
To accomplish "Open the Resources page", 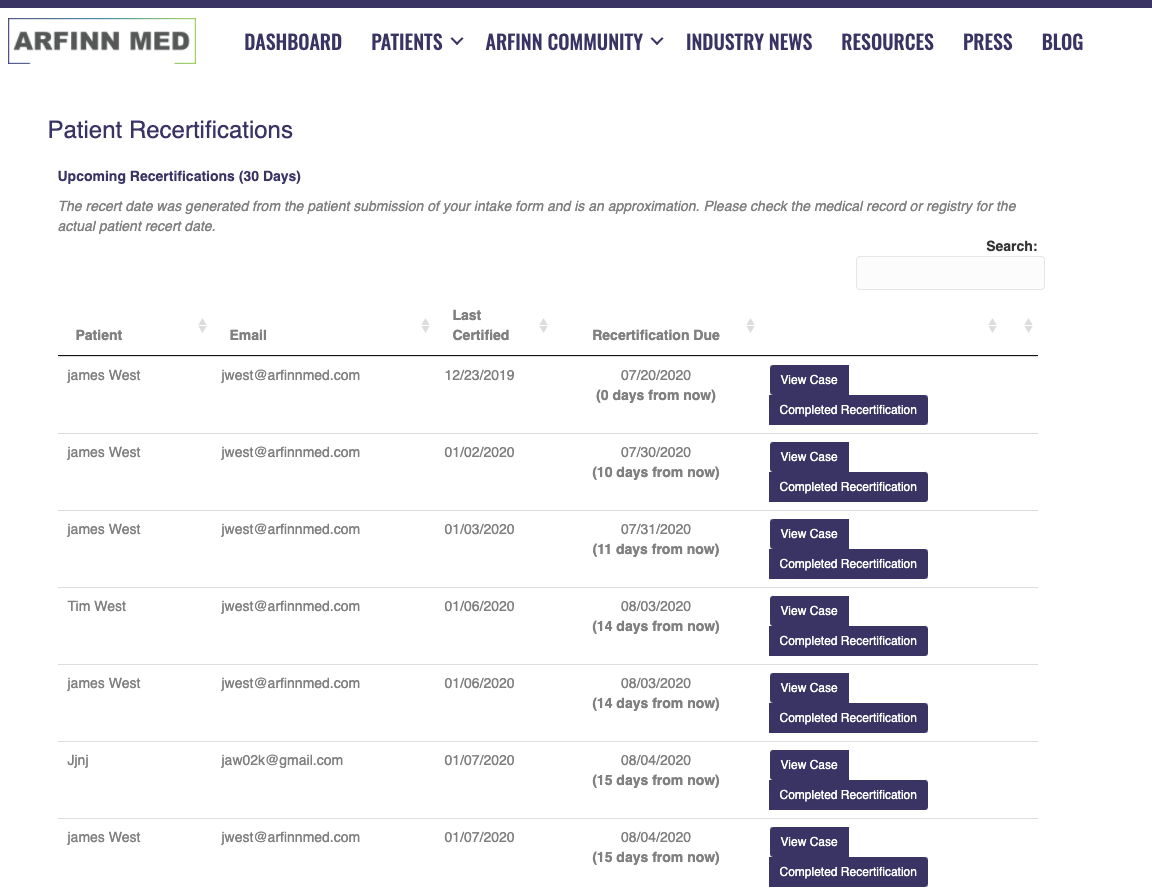I will tap(887, 42).
